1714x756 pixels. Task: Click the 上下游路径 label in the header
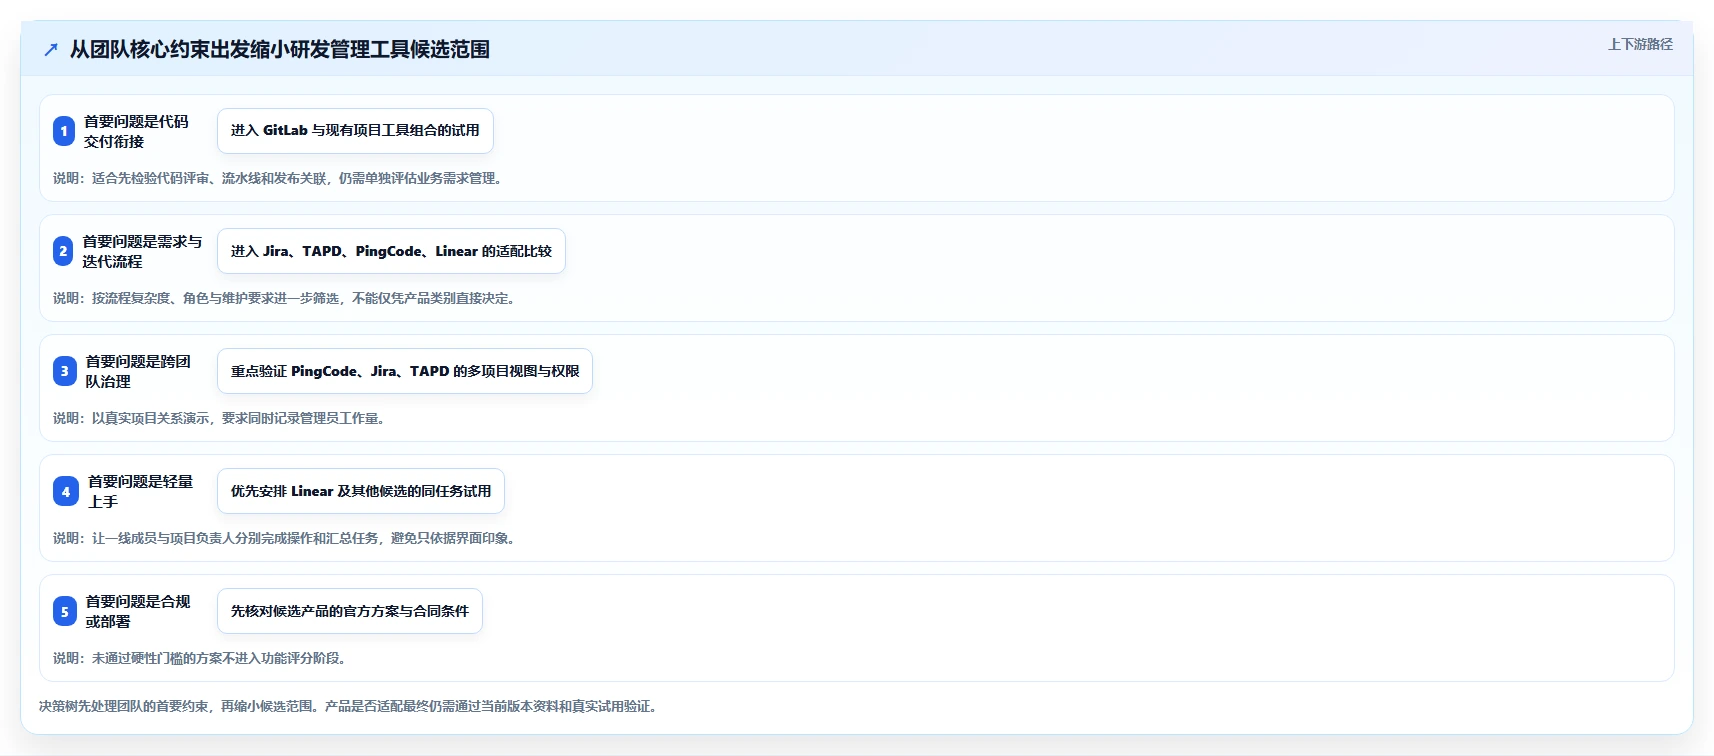tap(1640, 44)
